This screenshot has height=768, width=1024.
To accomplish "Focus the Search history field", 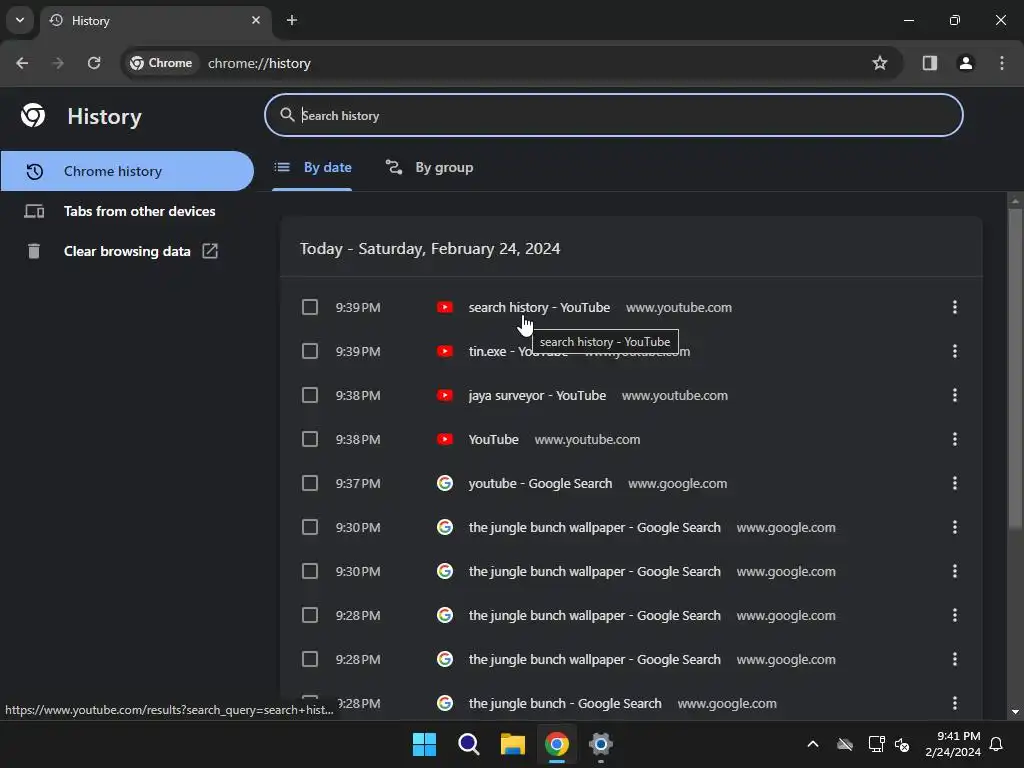I will 614,116.
